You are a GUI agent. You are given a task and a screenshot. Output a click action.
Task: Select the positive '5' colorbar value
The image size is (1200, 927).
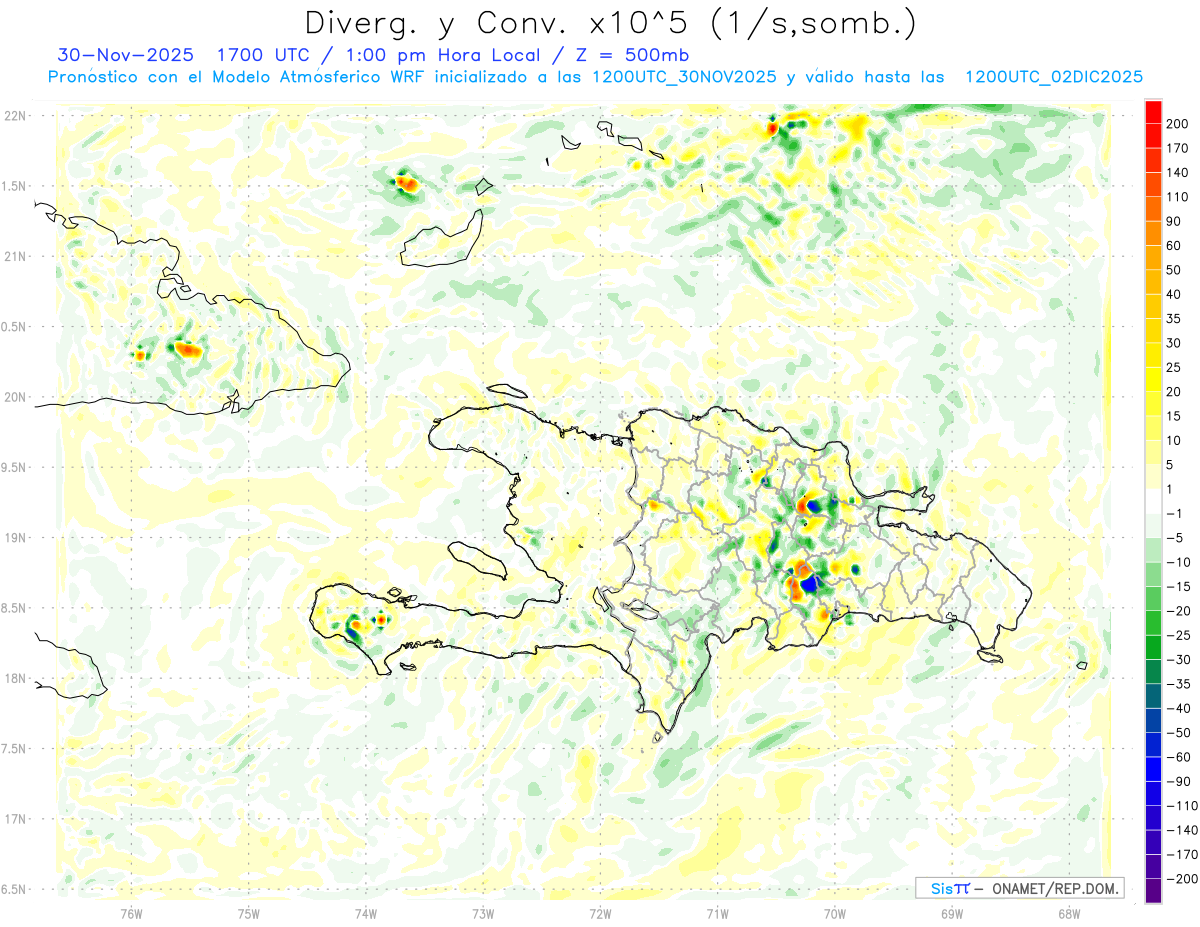tap(1171, 465)
